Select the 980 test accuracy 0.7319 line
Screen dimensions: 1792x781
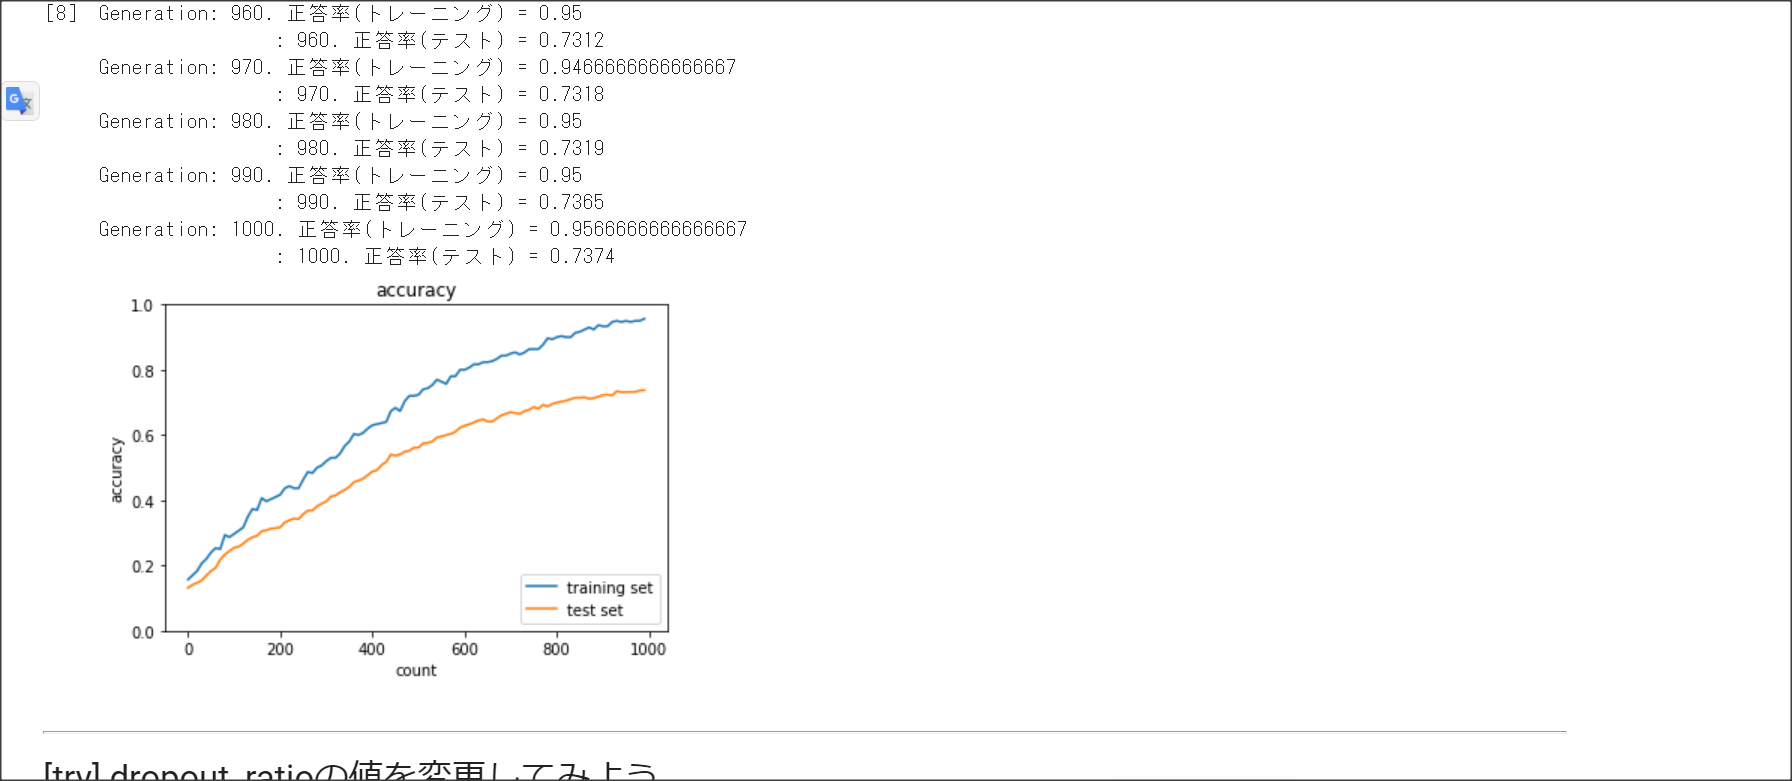click(x=440, y=148)
